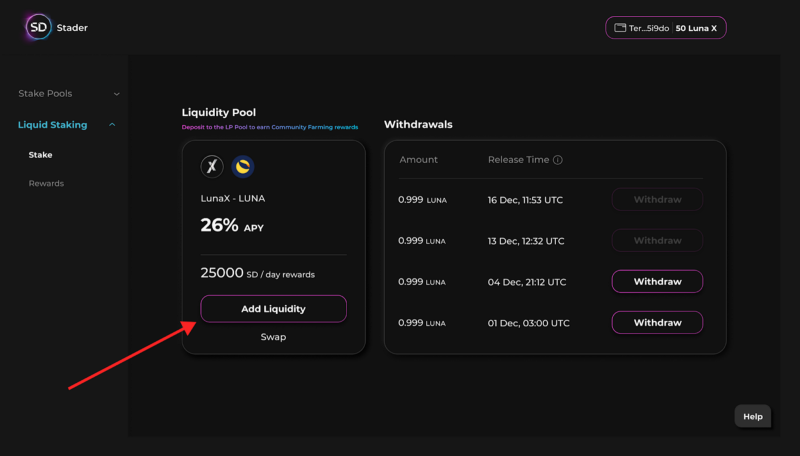Screen dimensions: 800x456
Task: Expand the Stake Pools menu
Action: pyautogui.click(x=69, y=93)
